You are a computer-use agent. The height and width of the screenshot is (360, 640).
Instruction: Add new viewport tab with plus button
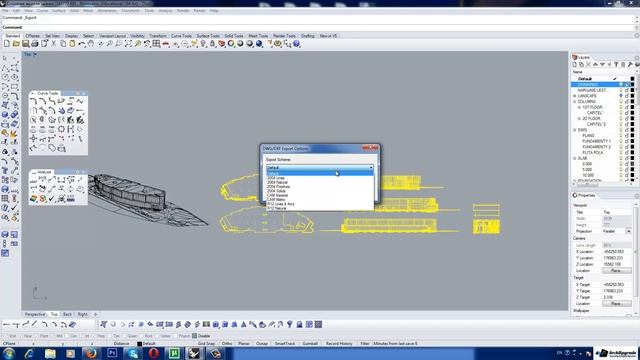click(x=96, y=314)
